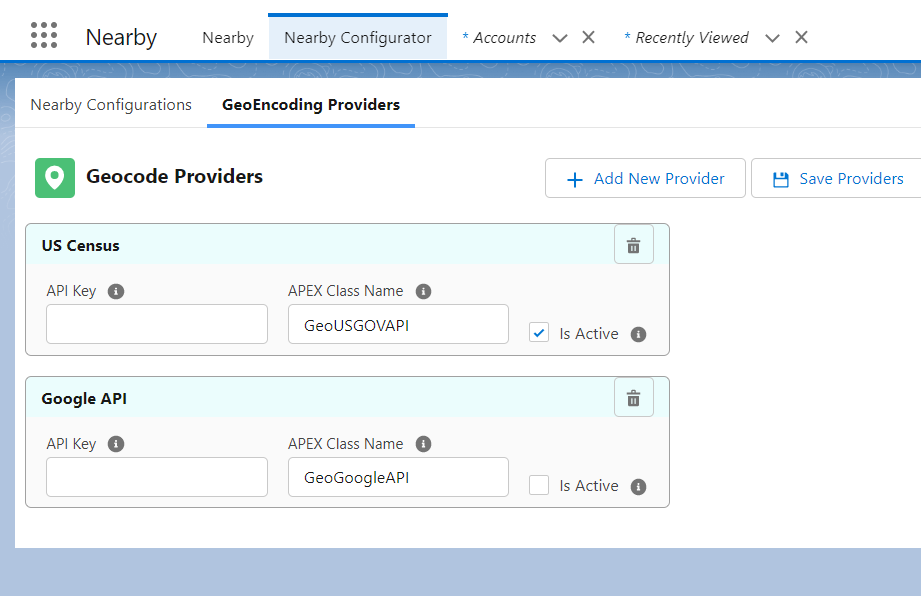The height and width of the screenshot is (596, 921).
Task: Open the Salesforce App Launcher waffle icon
Action: (x=44, y=34)
